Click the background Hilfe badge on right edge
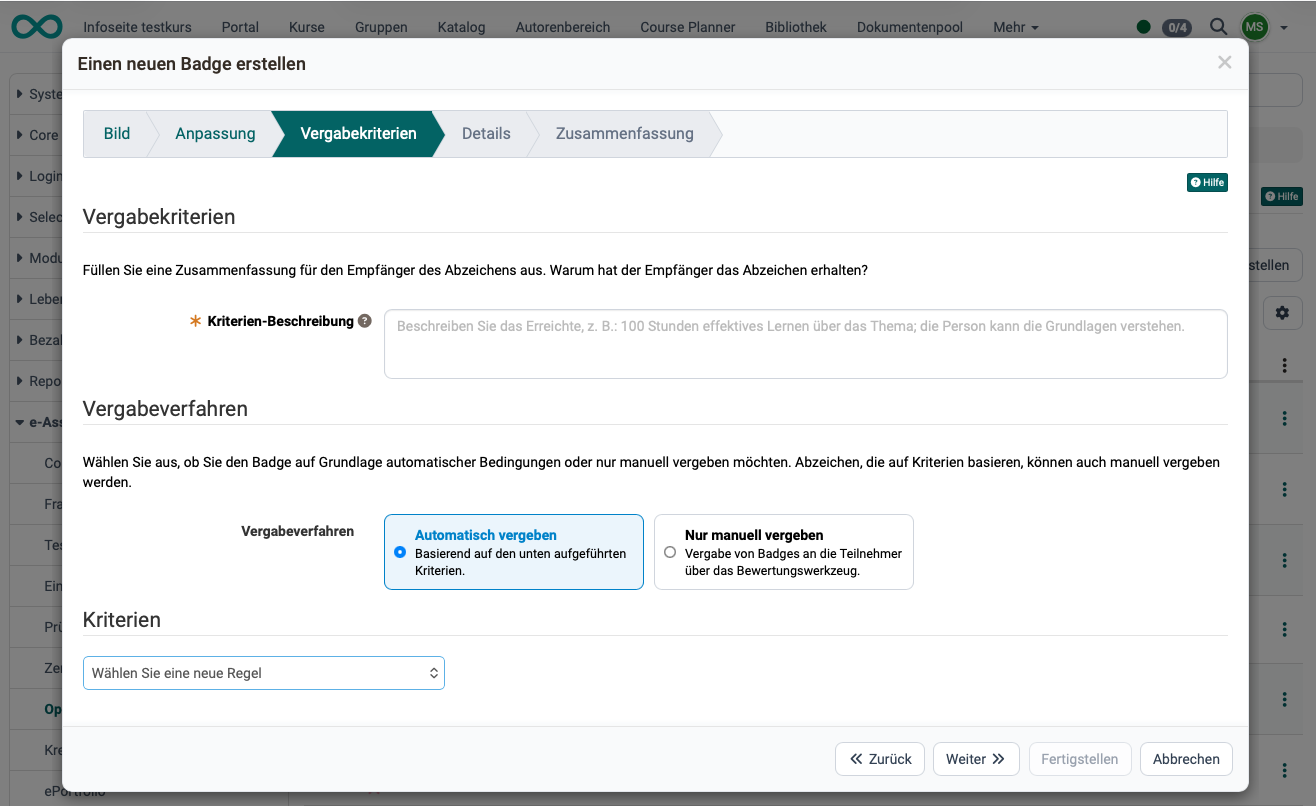This screenshot has height=806, width=1316. tap(1282, 197)
